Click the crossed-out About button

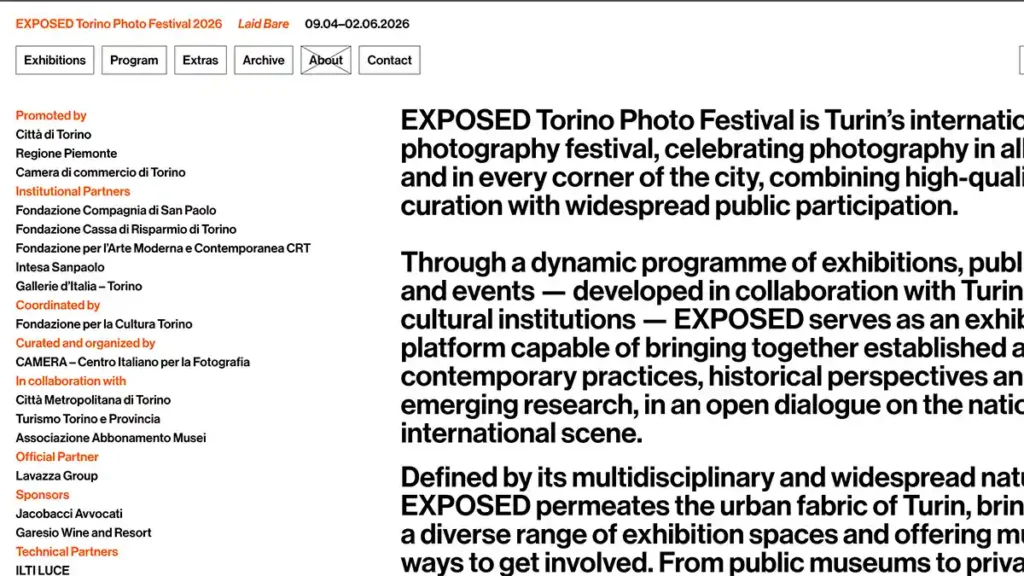click(x=326, y=60)
